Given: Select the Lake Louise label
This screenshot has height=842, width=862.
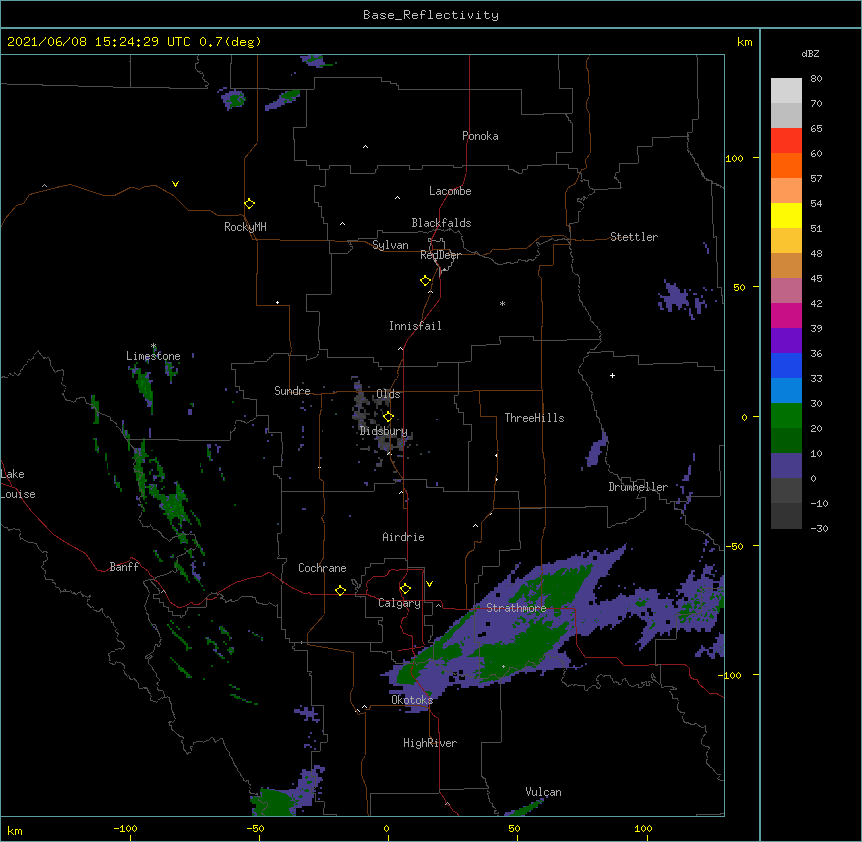Looking at the screenshot, I should pos(18,484).
